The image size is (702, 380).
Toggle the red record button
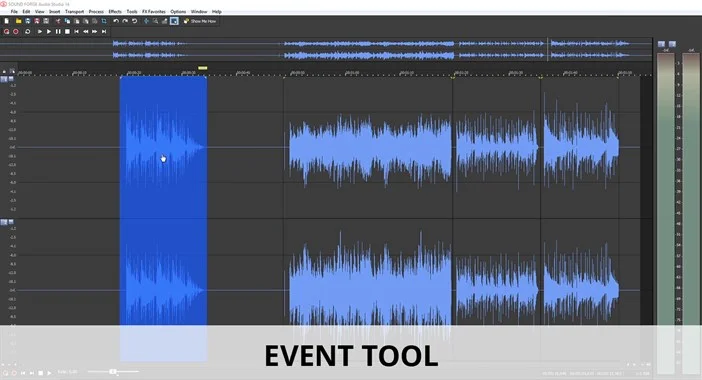(16, 32)
